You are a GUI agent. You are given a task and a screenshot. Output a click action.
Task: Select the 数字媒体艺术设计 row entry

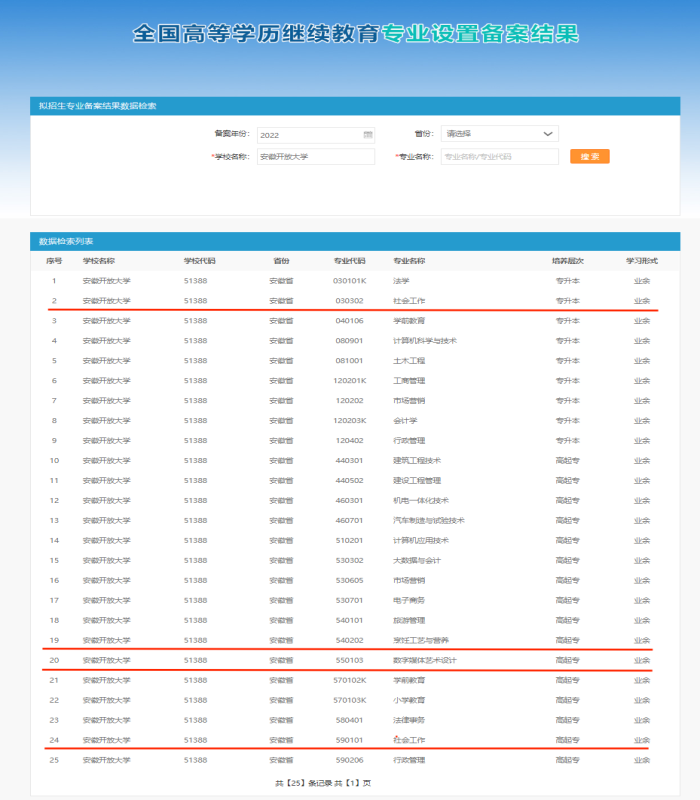(424, 660)
